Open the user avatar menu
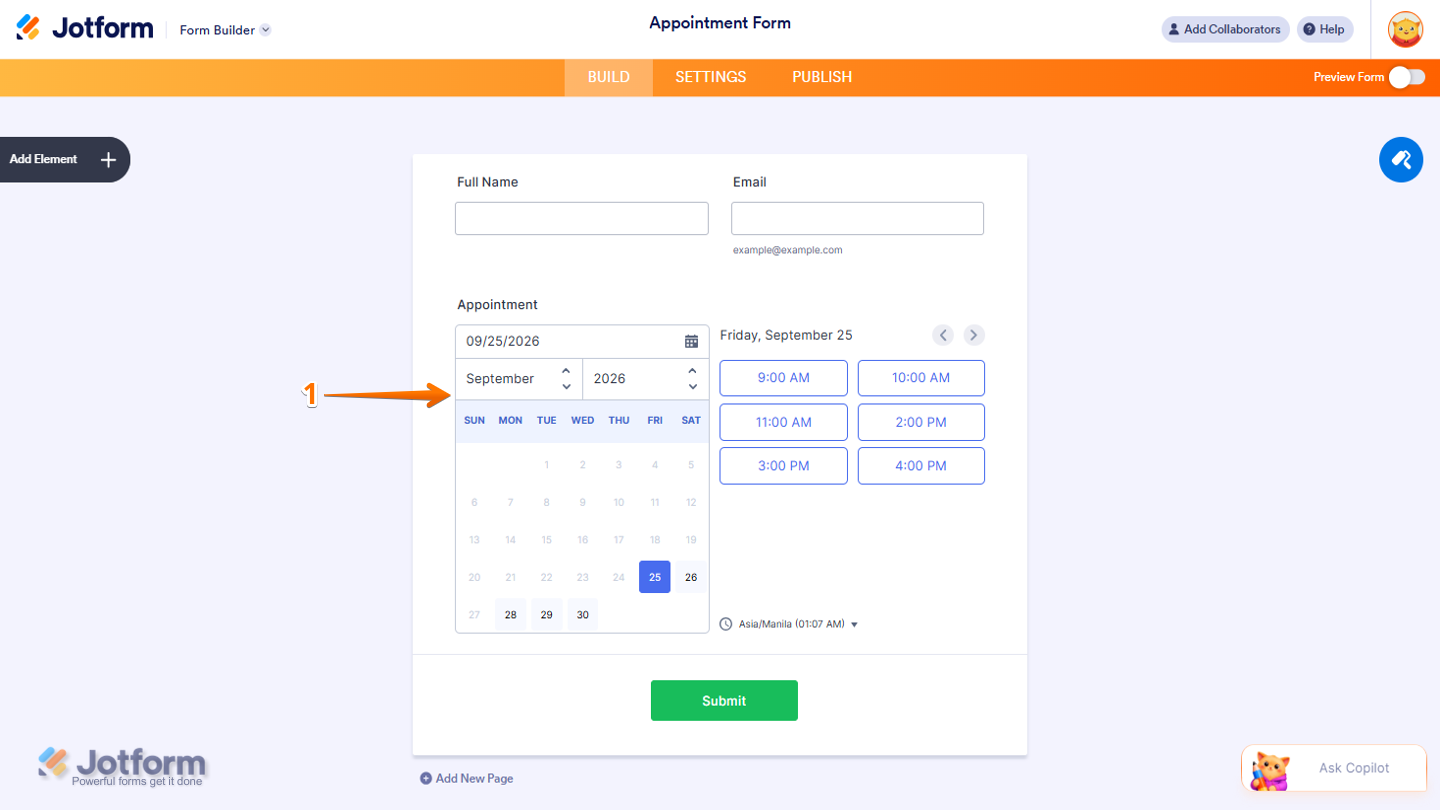This screenshot has width=1440, height=810. (x=1406, y=29)
